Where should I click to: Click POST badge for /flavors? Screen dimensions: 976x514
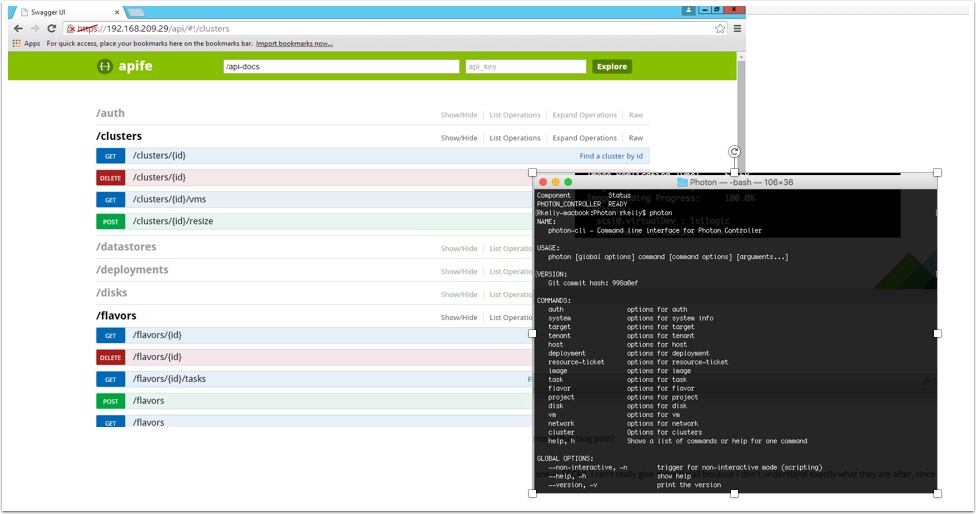coord(110,401)
